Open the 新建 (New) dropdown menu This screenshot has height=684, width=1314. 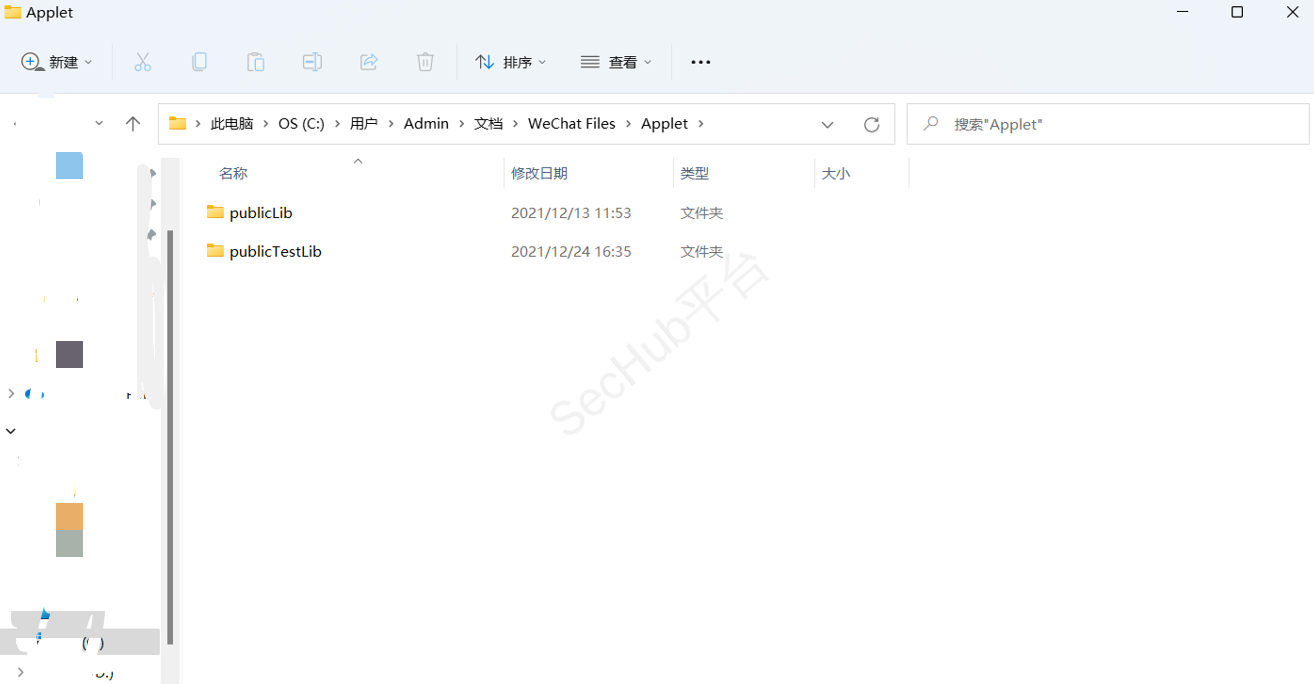57,62
